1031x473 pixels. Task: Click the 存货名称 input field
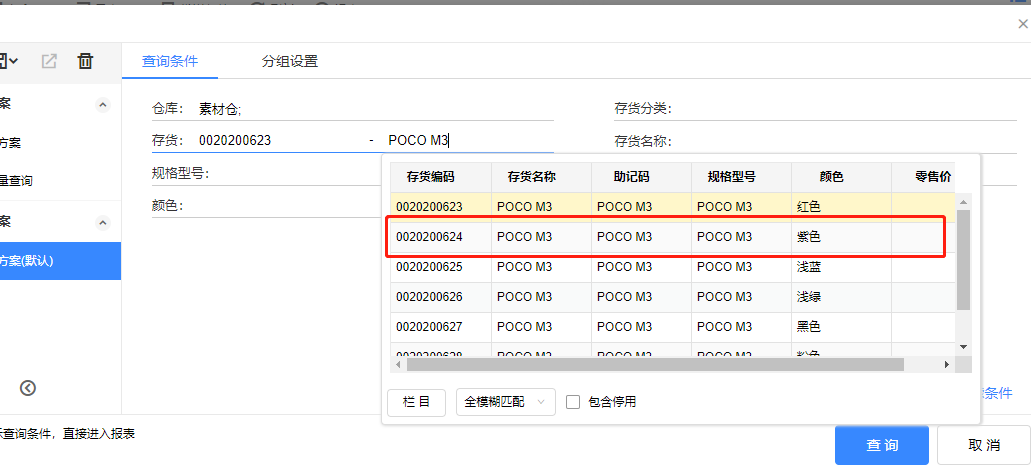pyautogui.click(x=847, y=141)
